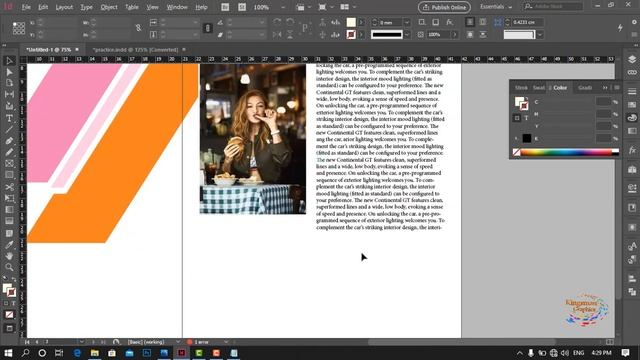Image resolution: width=640 pixels, height=360 pixels.
Task: Toggle formatting affects text in Color panel
Action: pyautogui.click(x=526, y=118)
